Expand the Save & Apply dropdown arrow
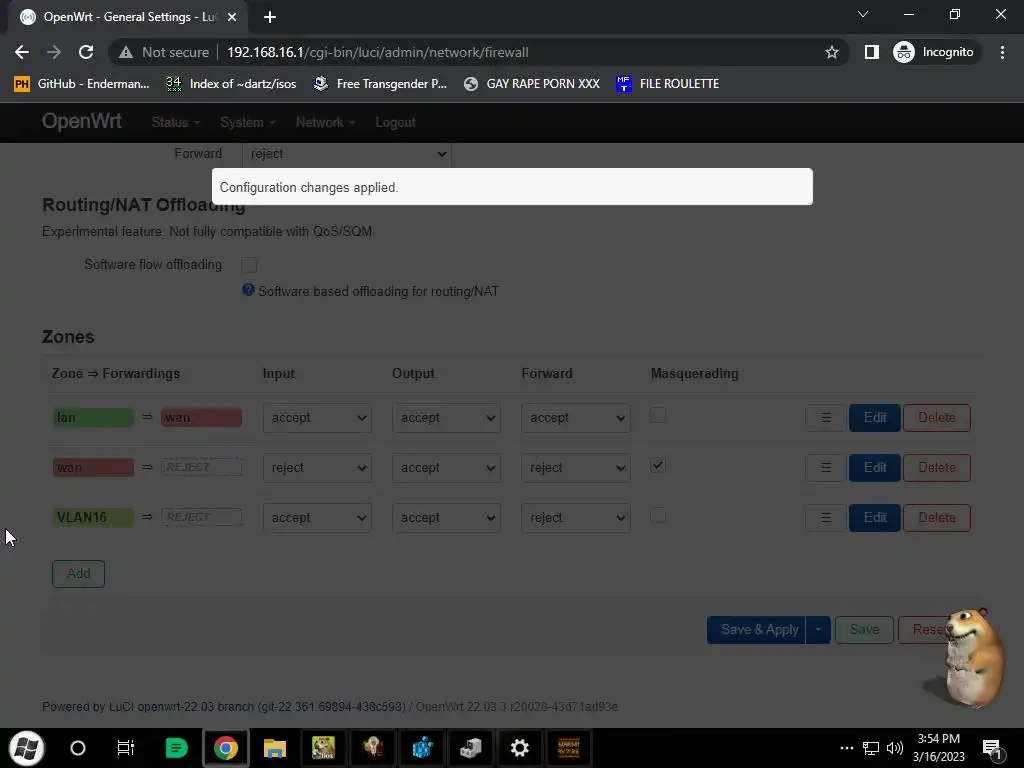This screenshot has width=1024, height=768. coord(818,630)
